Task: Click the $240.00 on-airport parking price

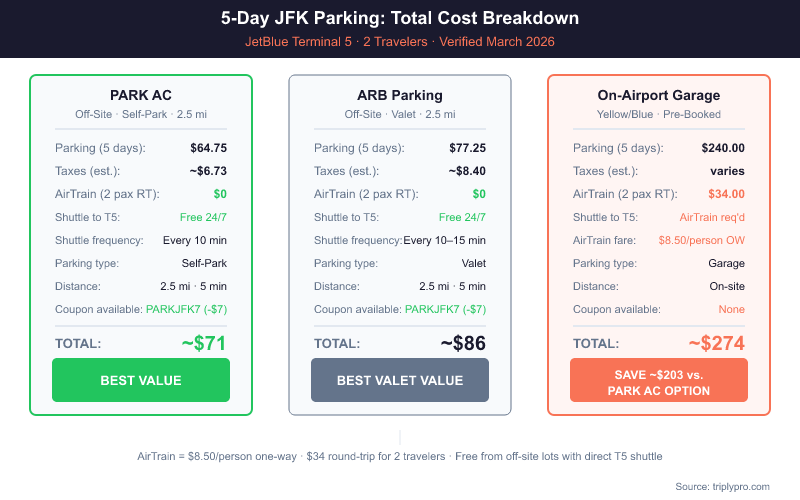Action: (x=722, y=148)
